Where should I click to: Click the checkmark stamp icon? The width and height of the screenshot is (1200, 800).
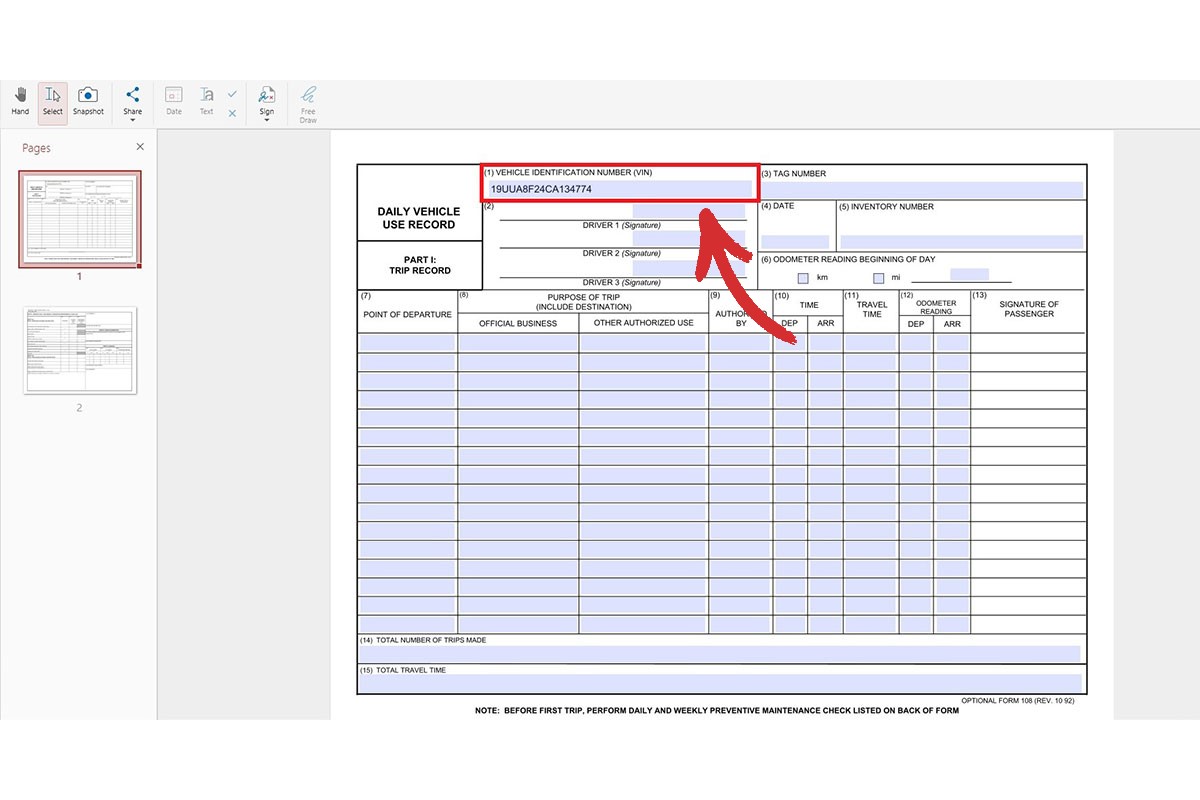pyautogui.click(x=232, y=94)
